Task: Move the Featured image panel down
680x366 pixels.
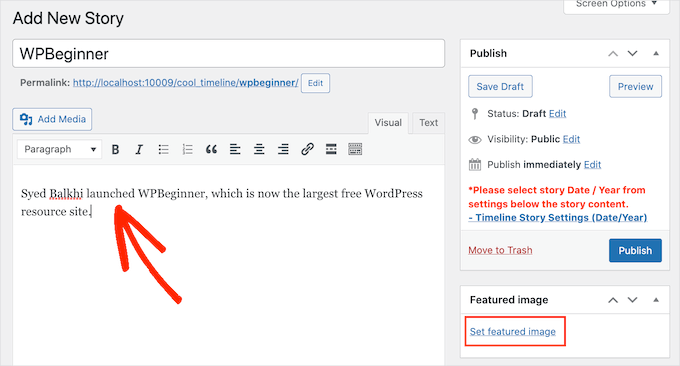Action: click(x=633, y=300)
